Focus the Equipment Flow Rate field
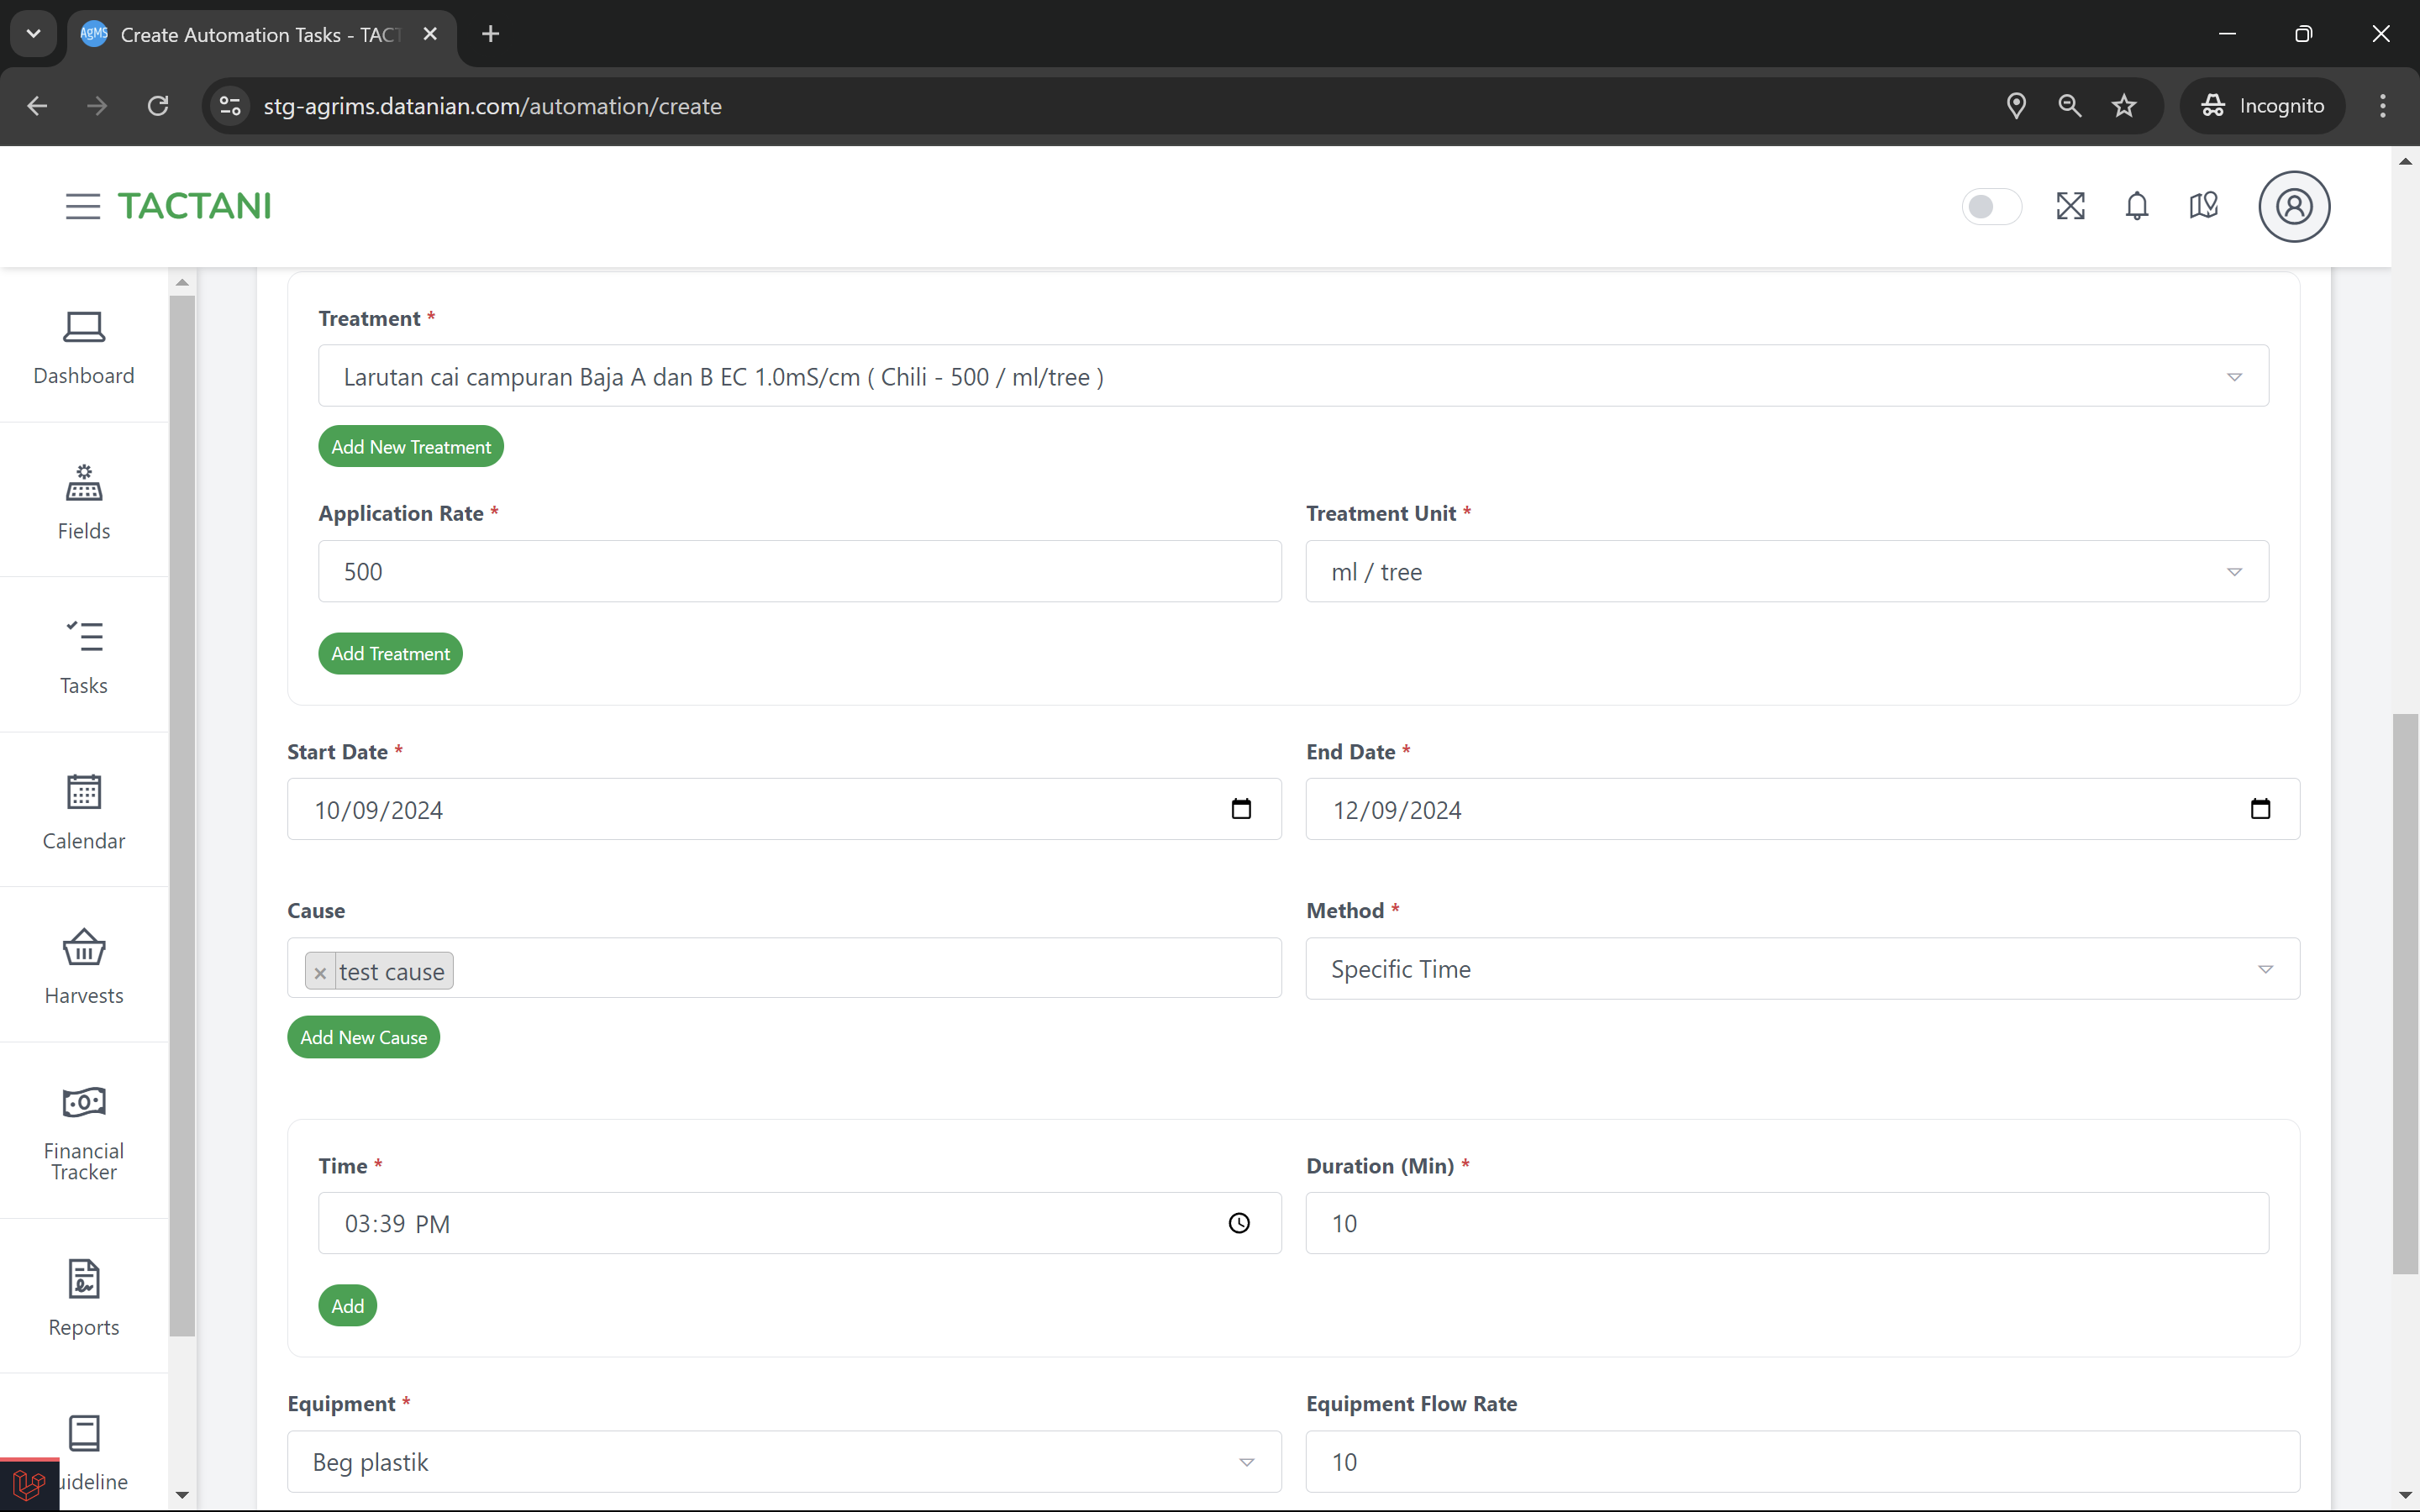The width and height of the screenshot is (2420, 1512). [1802, 1461]
